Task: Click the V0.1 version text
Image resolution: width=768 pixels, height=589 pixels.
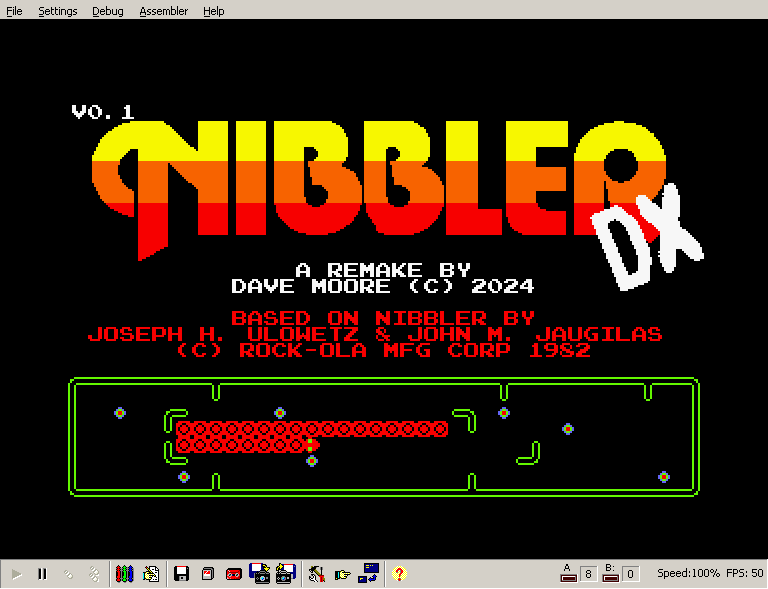Action: 103,112
